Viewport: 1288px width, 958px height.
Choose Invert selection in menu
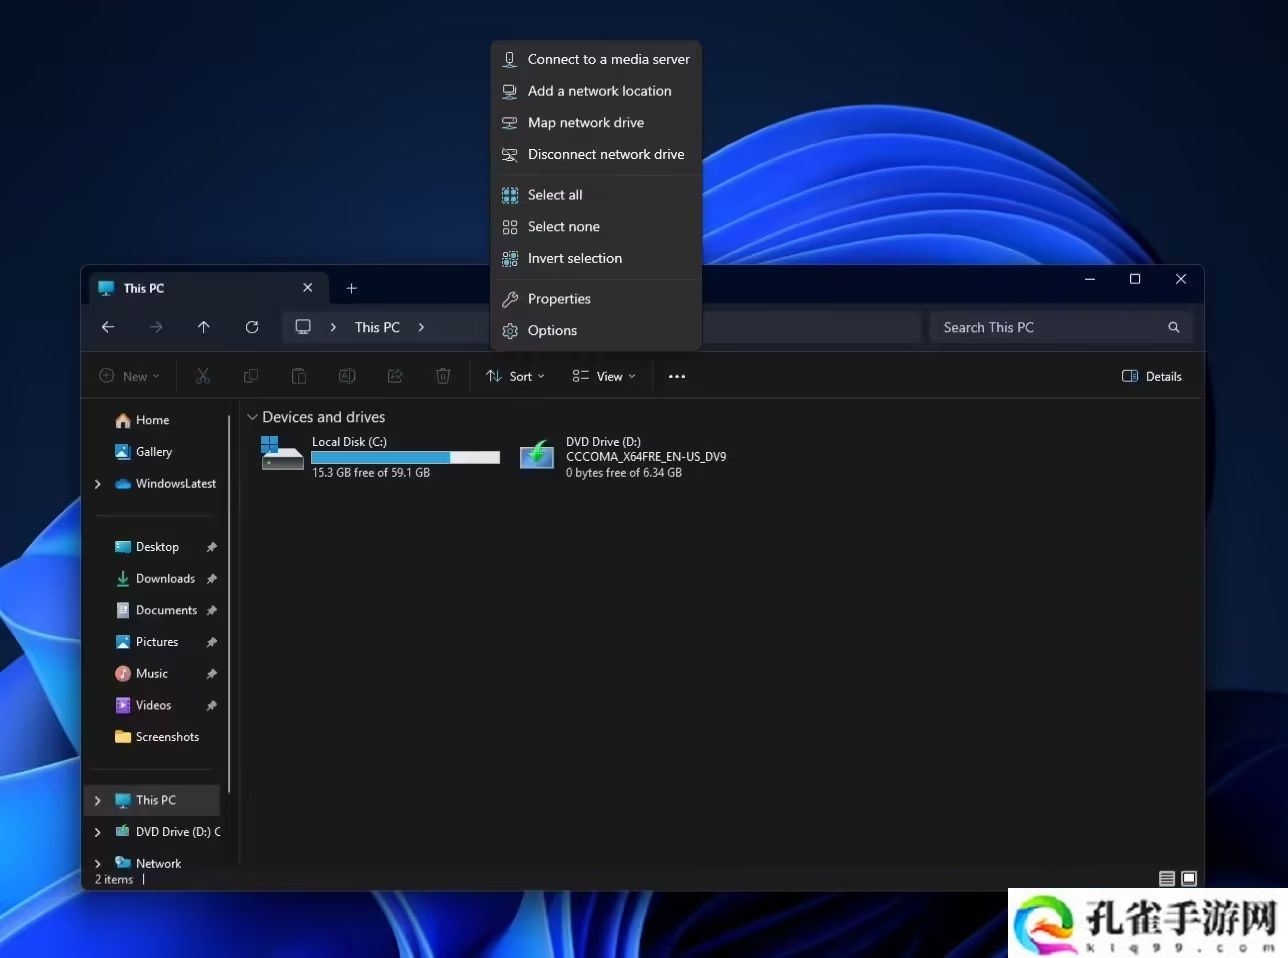pyautogui.click(x=596, y=258)
